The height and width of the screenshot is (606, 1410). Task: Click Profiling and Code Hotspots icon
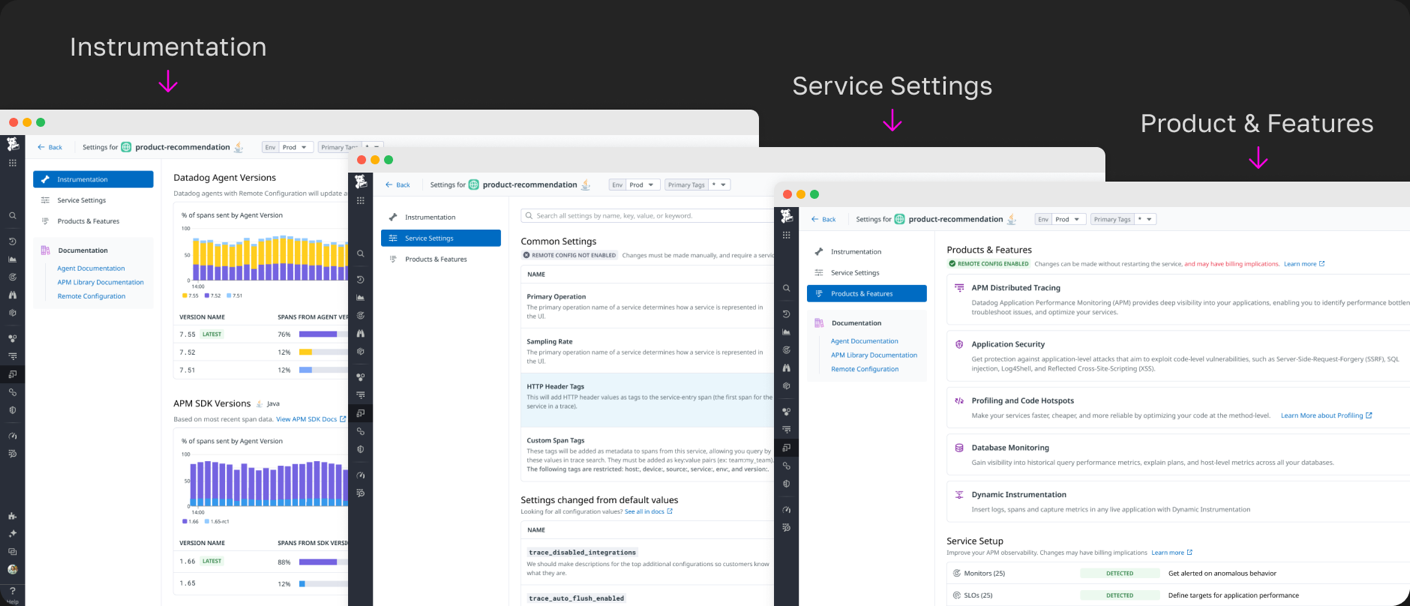(960, 401)
